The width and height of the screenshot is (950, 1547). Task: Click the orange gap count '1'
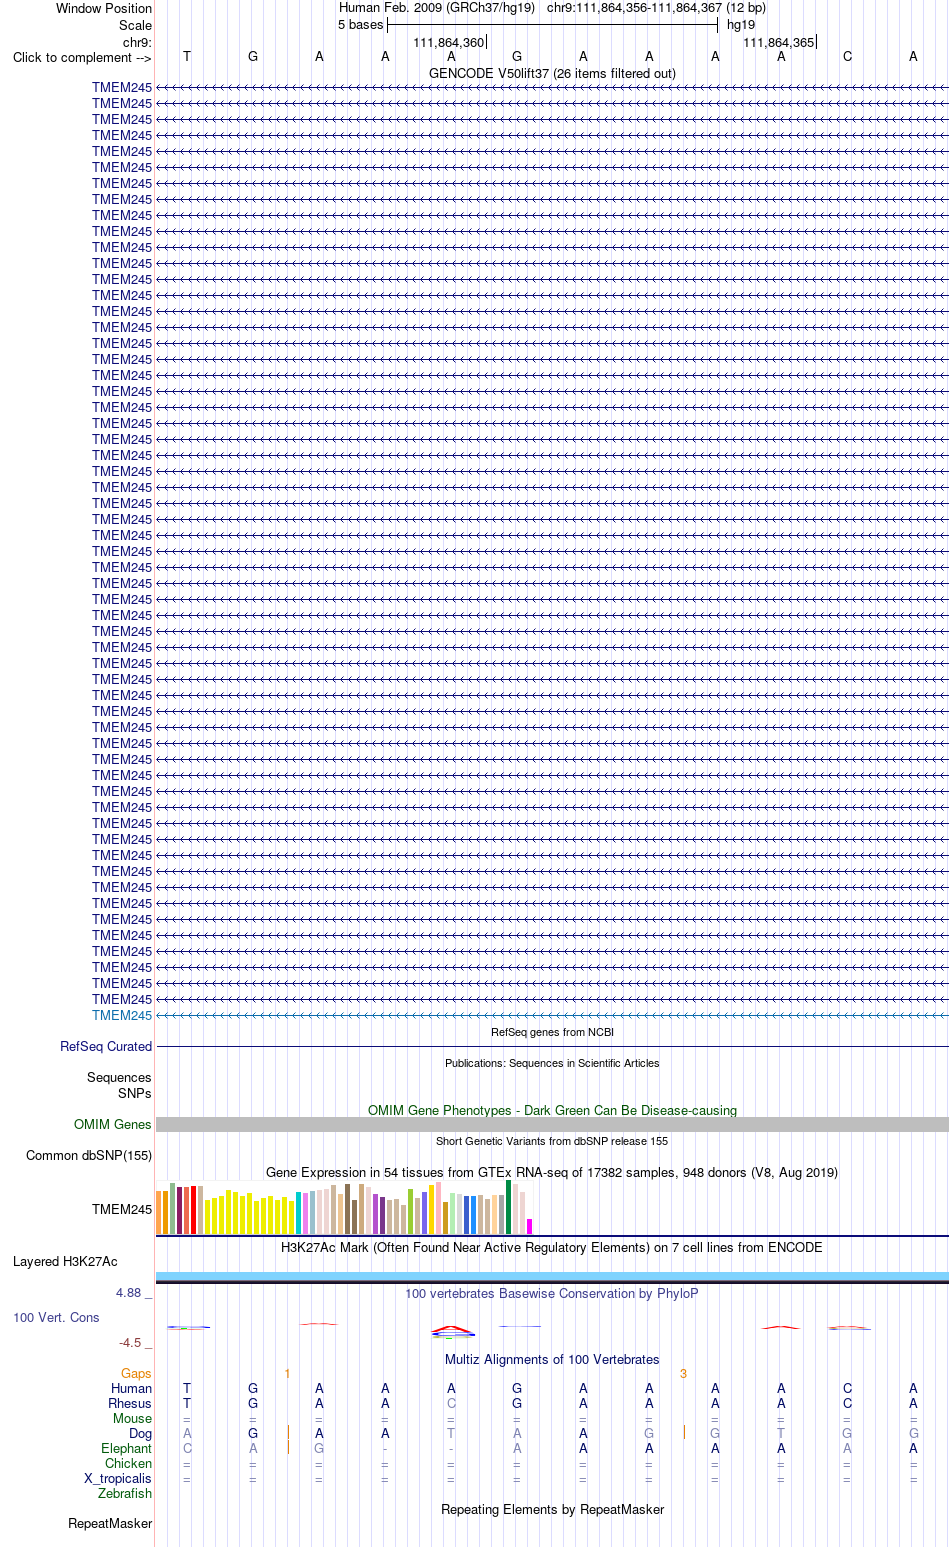[x=287, y=1373]
